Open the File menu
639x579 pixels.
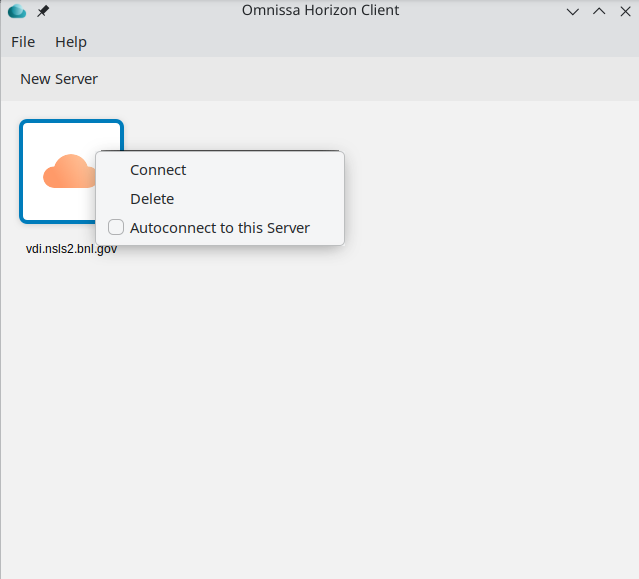[x=23, y=42]
